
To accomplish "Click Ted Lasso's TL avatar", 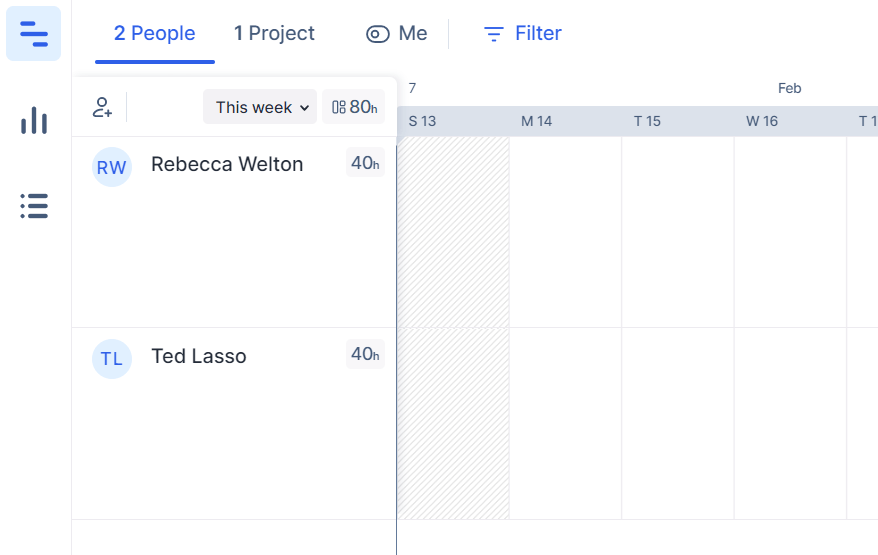I will coord(111,358).
